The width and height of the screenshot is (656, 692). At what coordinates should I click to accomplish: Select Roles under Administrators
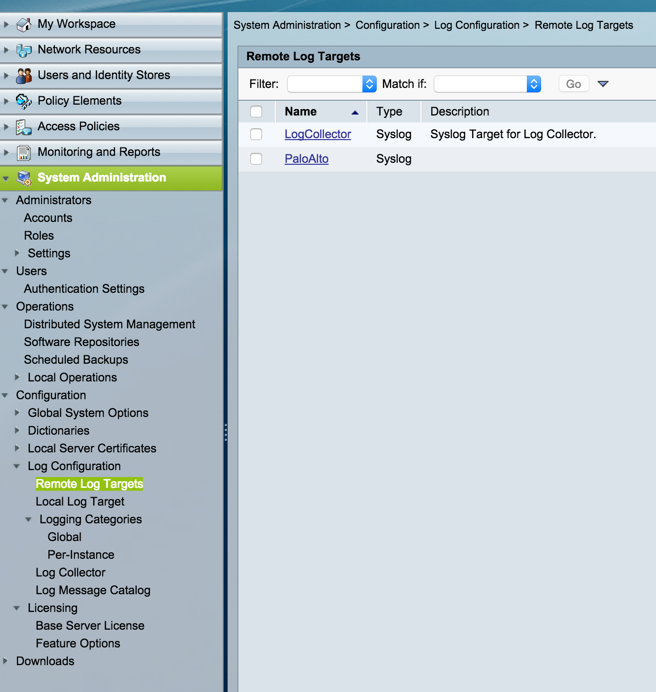tap(39, 236)
